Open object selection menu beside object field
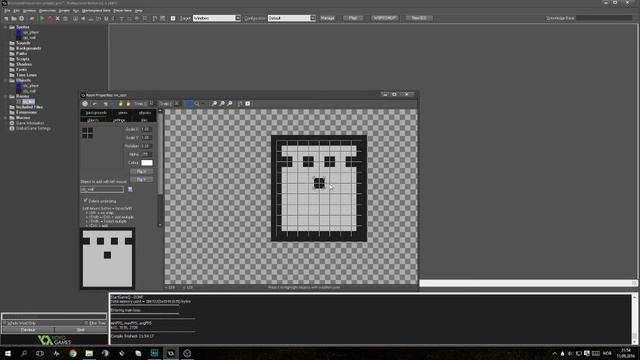Image resolution: width=640 pixels, height=360 pixels. click(x=130, y=189)
